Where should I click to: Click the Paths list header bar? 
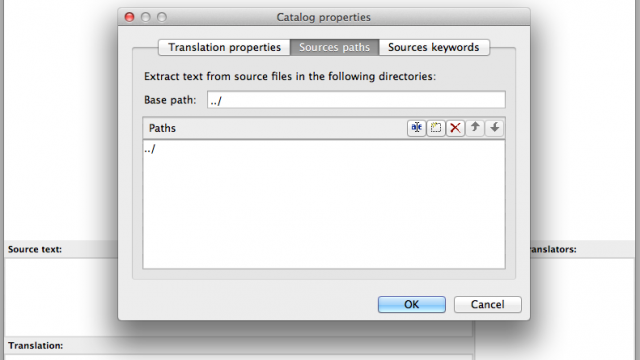(x=273, y=128)
